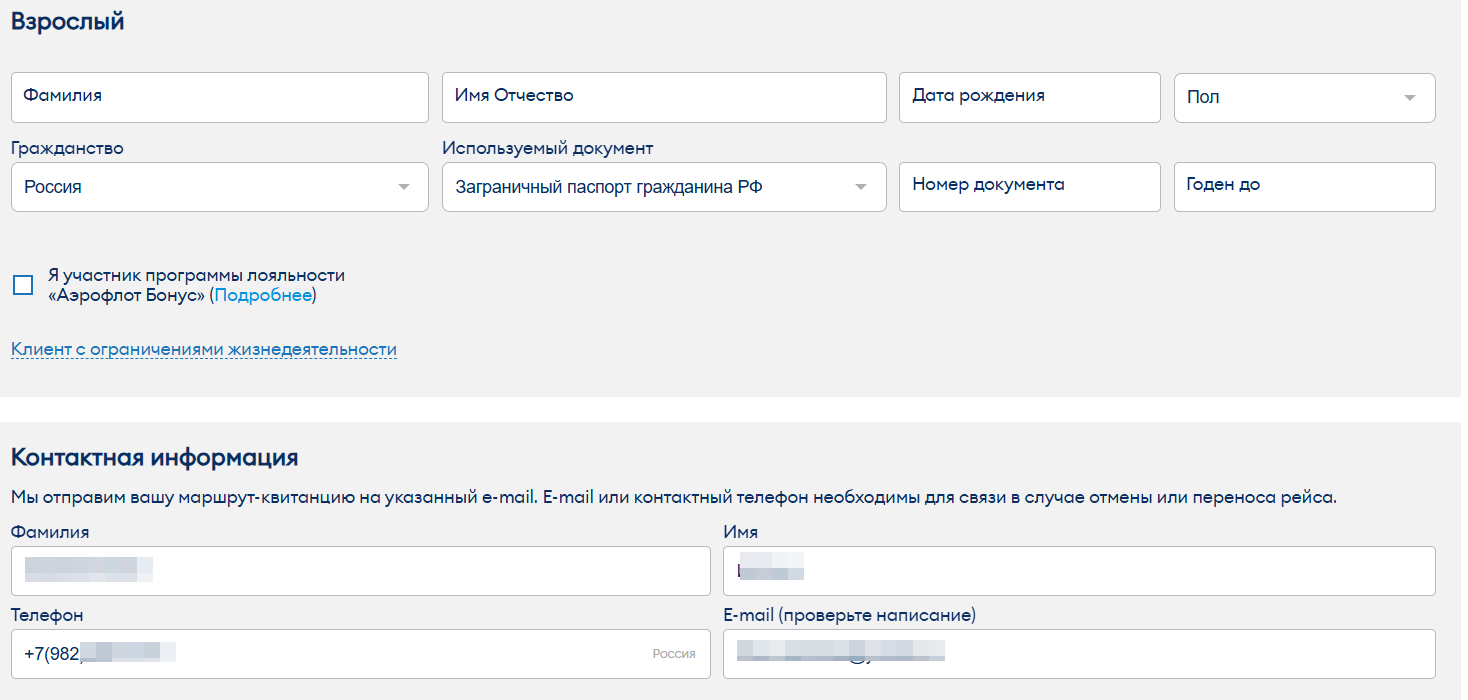Click the Номер документа field
This screenshot has width=1468, height=700.
pyautogui.click(x=1029, y=187)
